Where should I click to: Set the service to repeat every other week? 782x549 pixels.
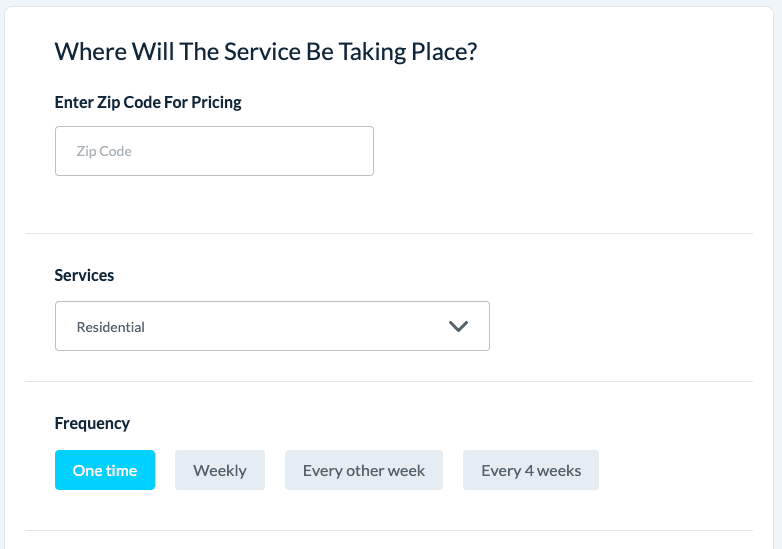coord(364,470)
